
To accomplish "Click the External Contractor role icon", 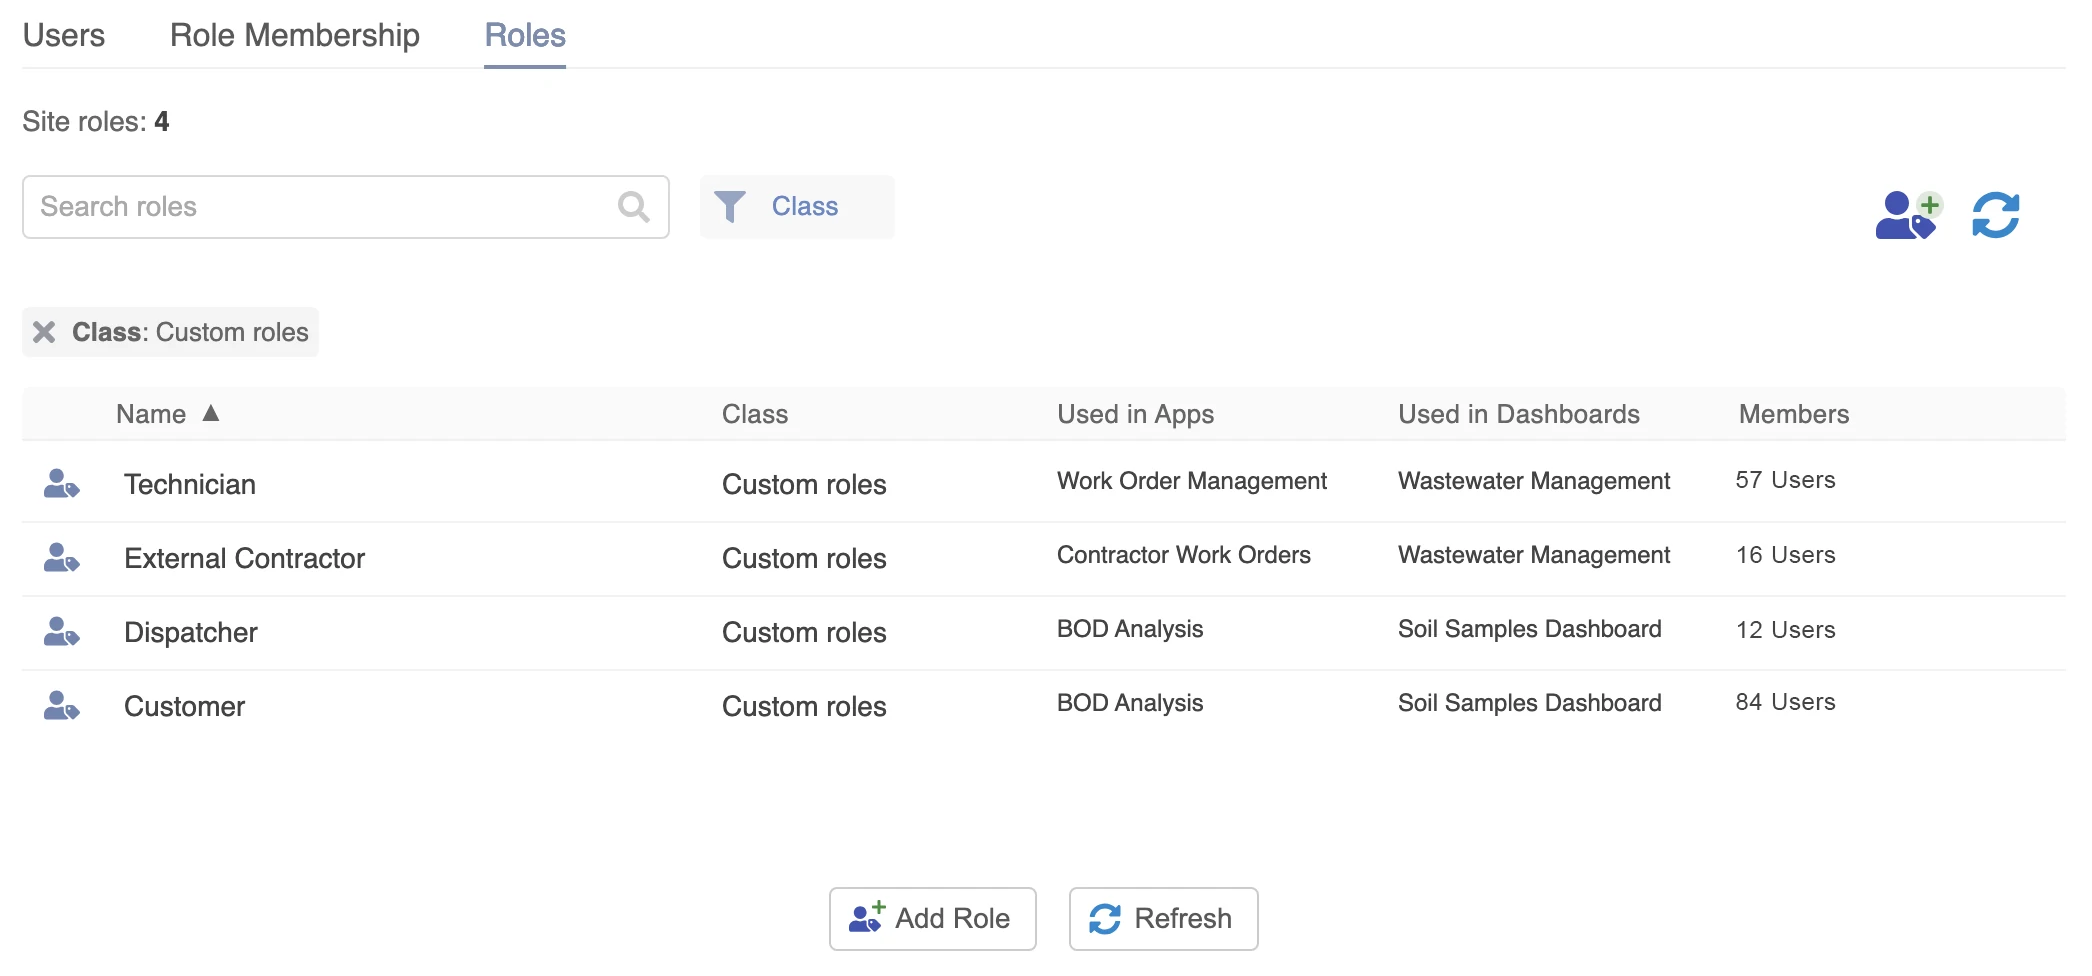I will [61, 558].
